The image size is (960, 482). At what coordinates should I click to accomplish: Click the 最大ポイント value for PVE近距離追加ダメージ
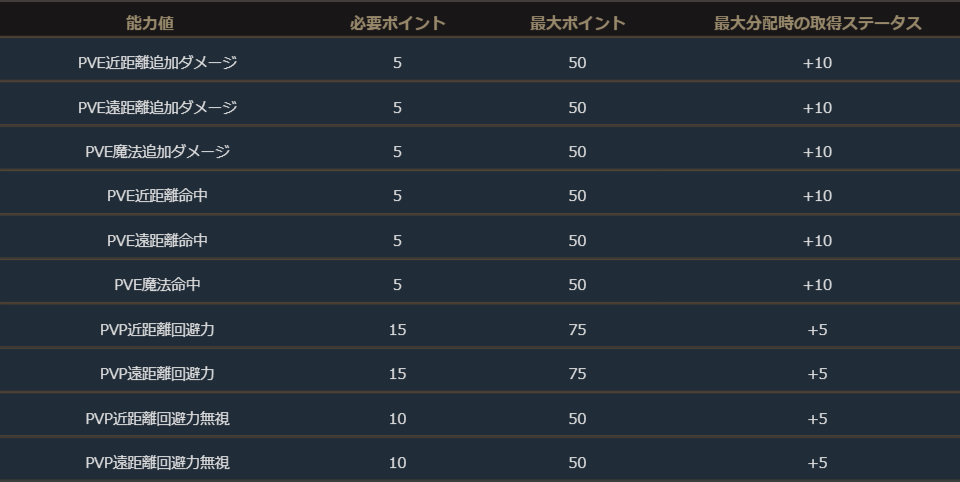point(577,63)
